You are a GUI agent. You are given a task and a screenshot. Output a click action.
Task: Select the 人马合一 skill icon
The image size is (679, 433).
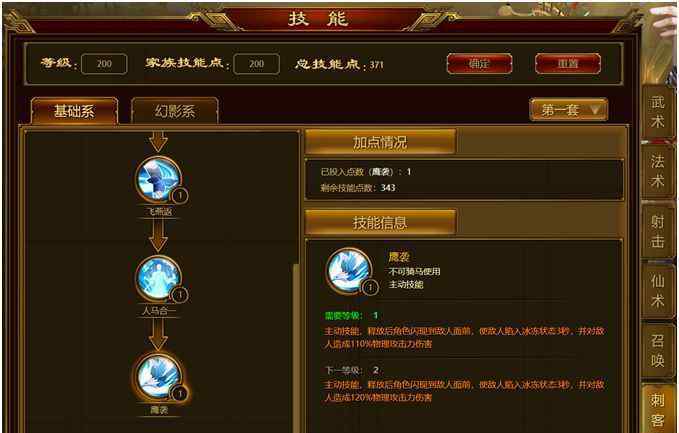point(158,278)
